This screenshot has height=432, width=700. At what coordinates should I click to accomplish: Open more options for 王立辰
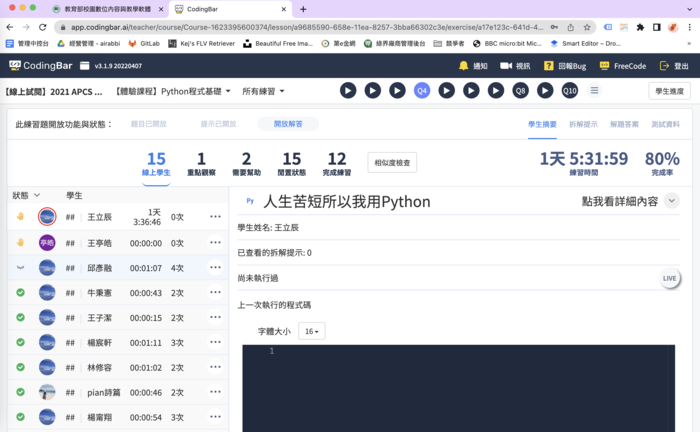point(215,217)
